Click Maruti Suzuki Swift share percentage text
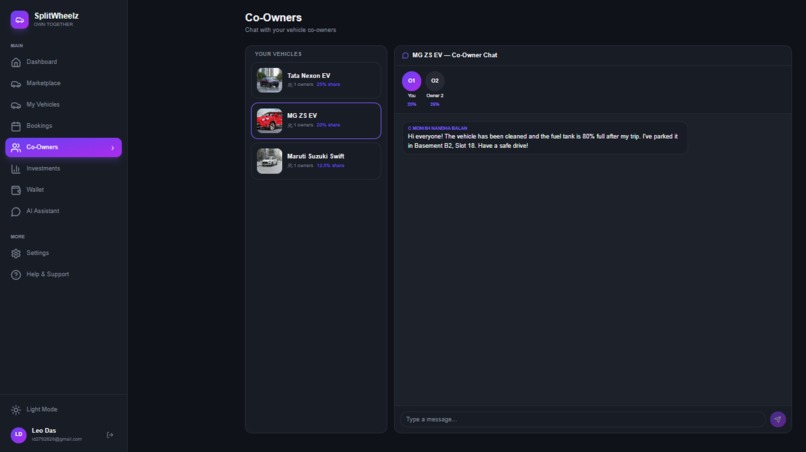Screen dimensions: 806x452 (331, 166)
